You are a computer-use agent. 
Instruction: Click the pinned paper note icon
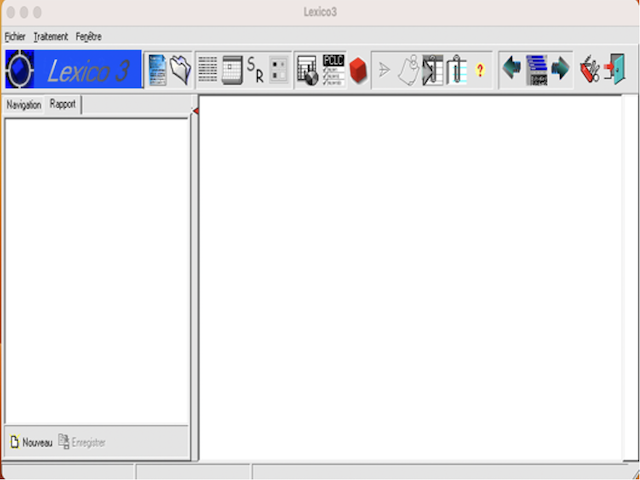409,70
